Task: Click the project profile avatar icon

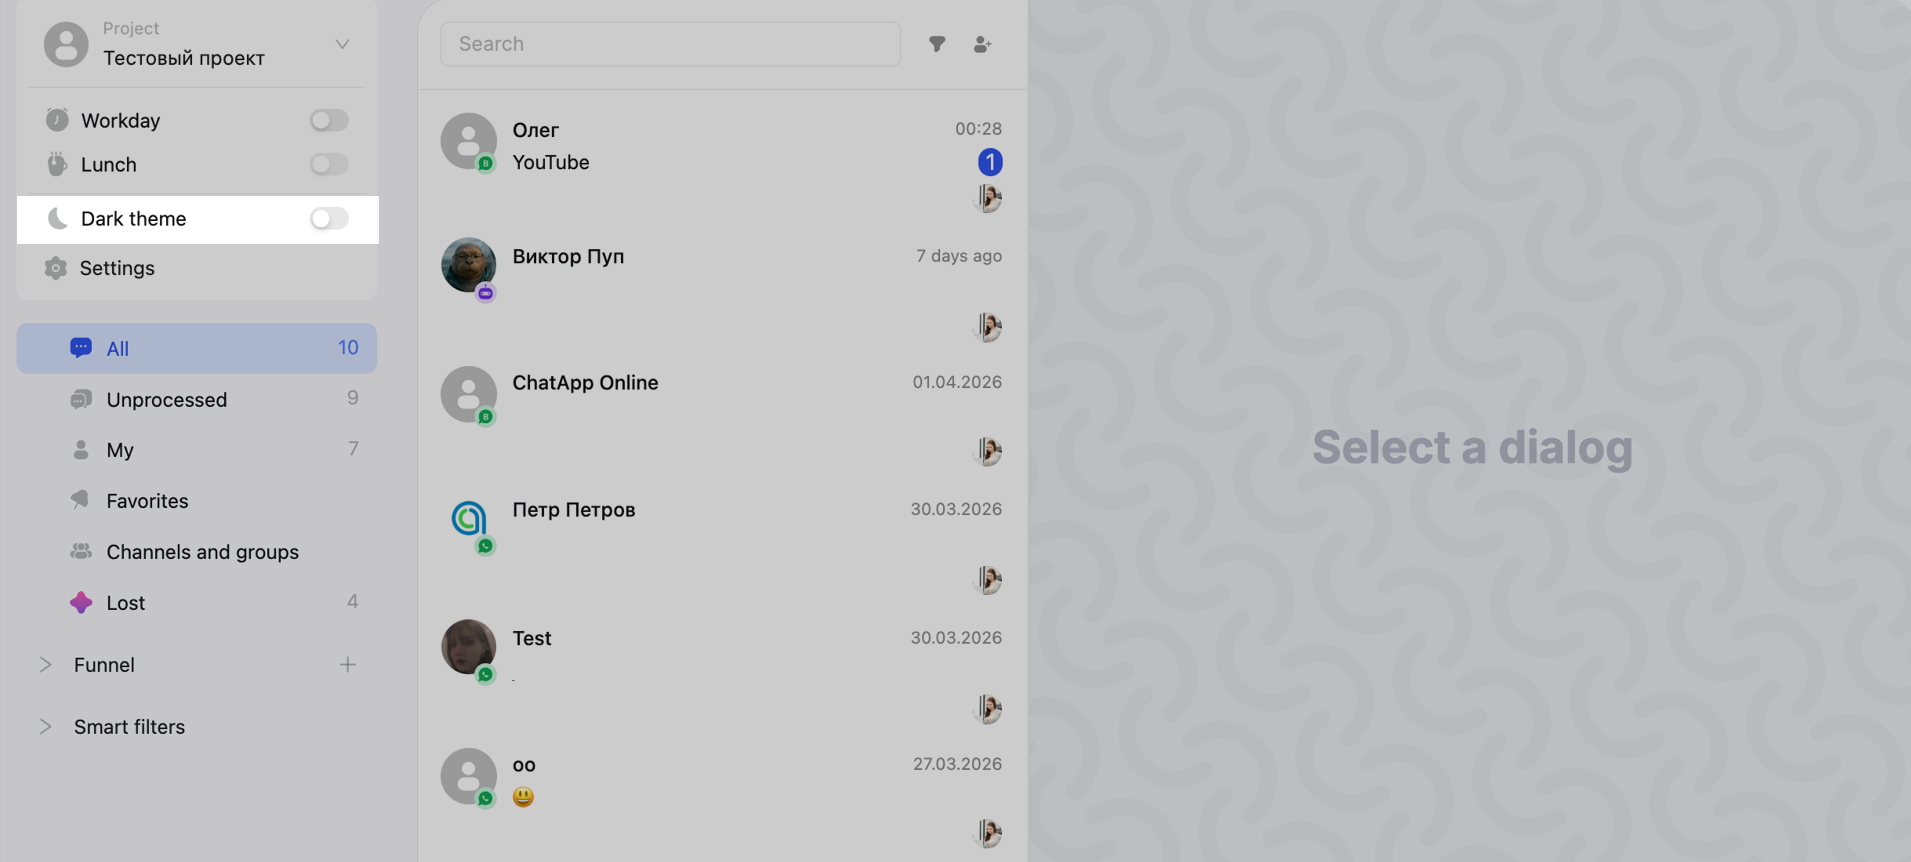Action: coord(66,45)
